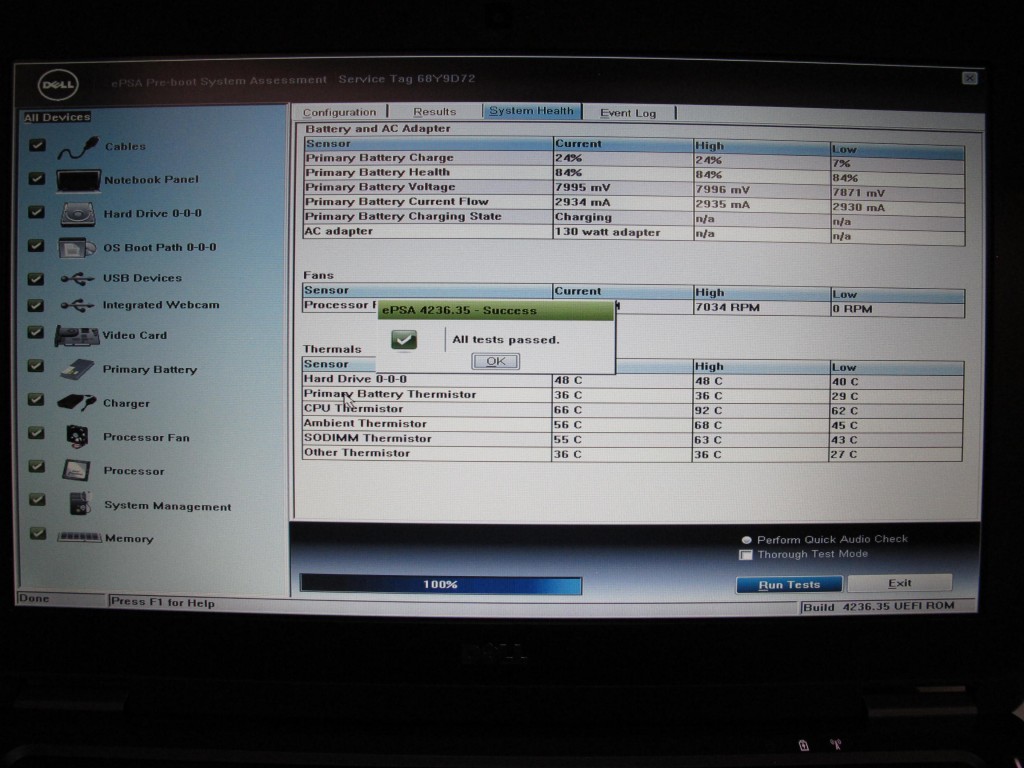This screenshot has height=768, width=1024.
Task: Click the Primary Battery Health row label
Action: (x=377, y=172)
